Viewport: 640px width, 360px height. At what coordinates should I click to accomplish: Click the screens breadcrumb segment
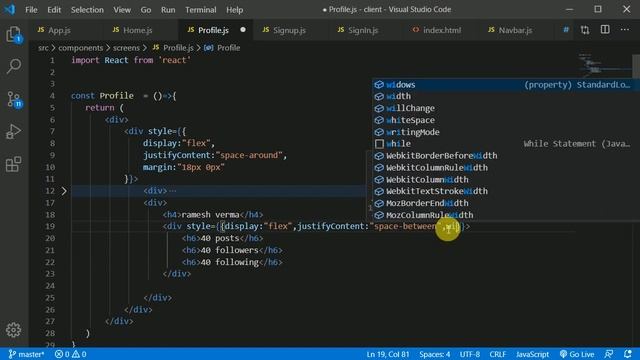tap(126, 48)
